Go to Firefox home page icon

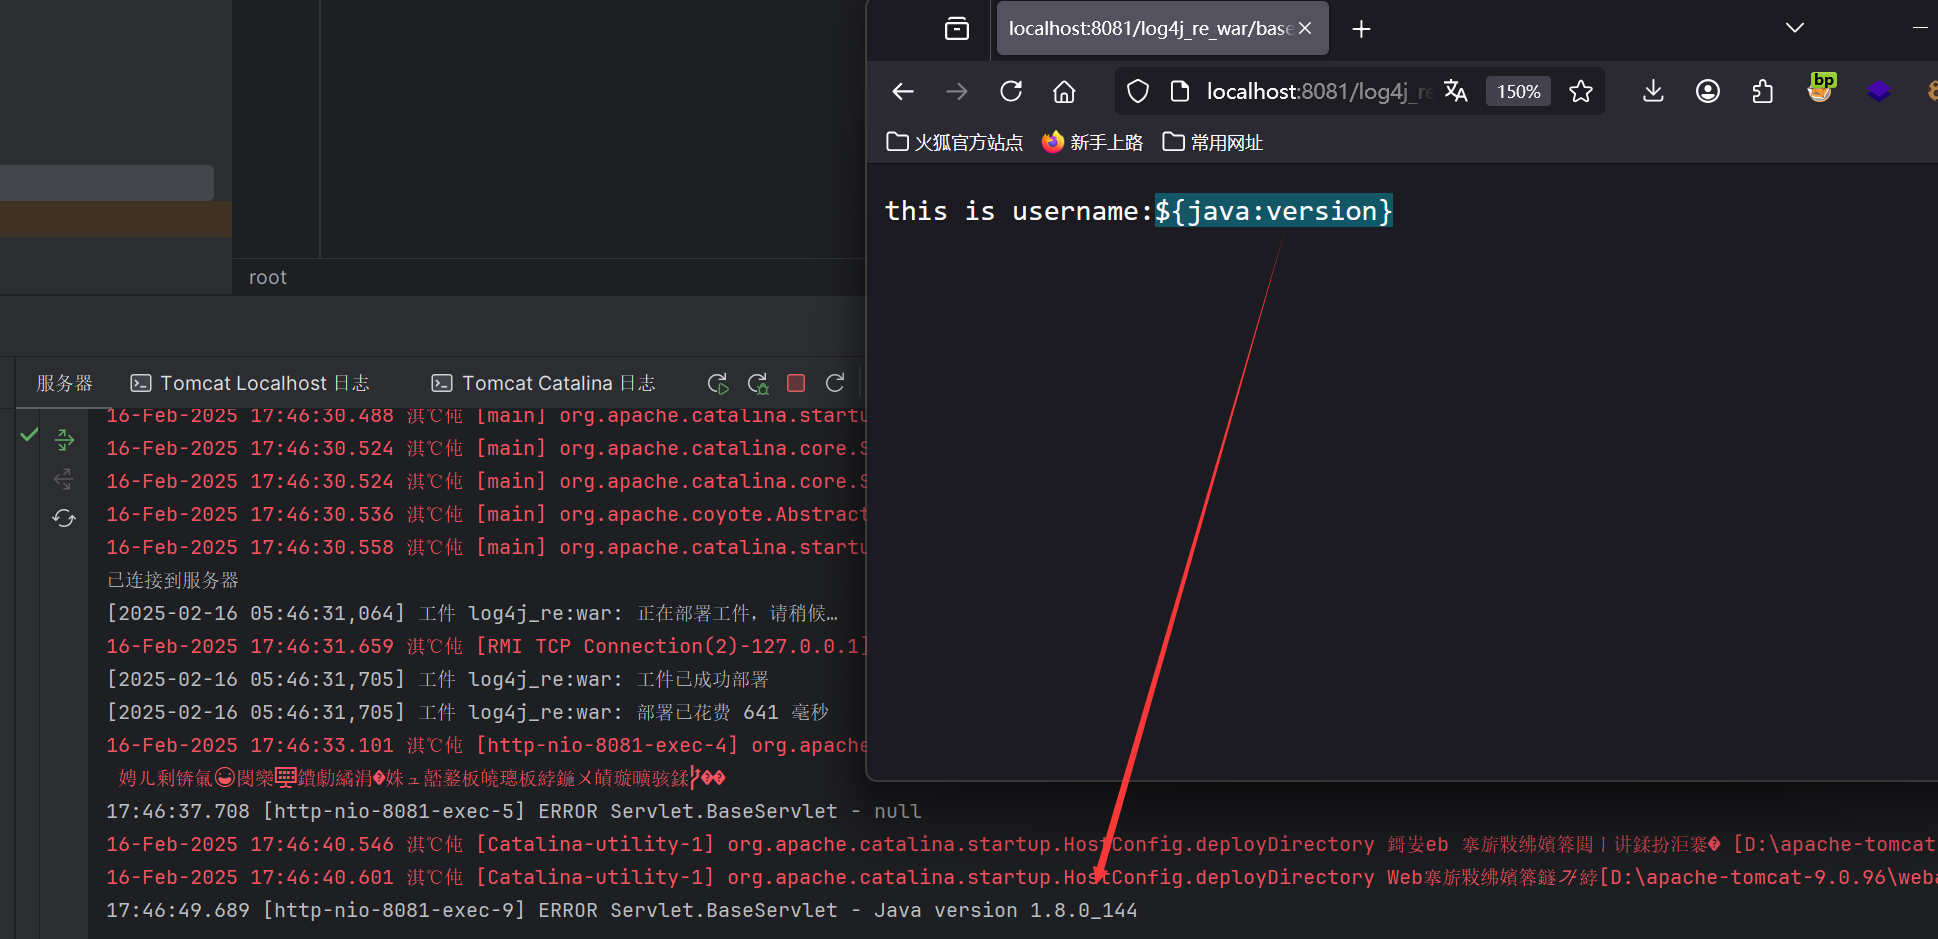pyautogui.click(x=1064, y=92)
